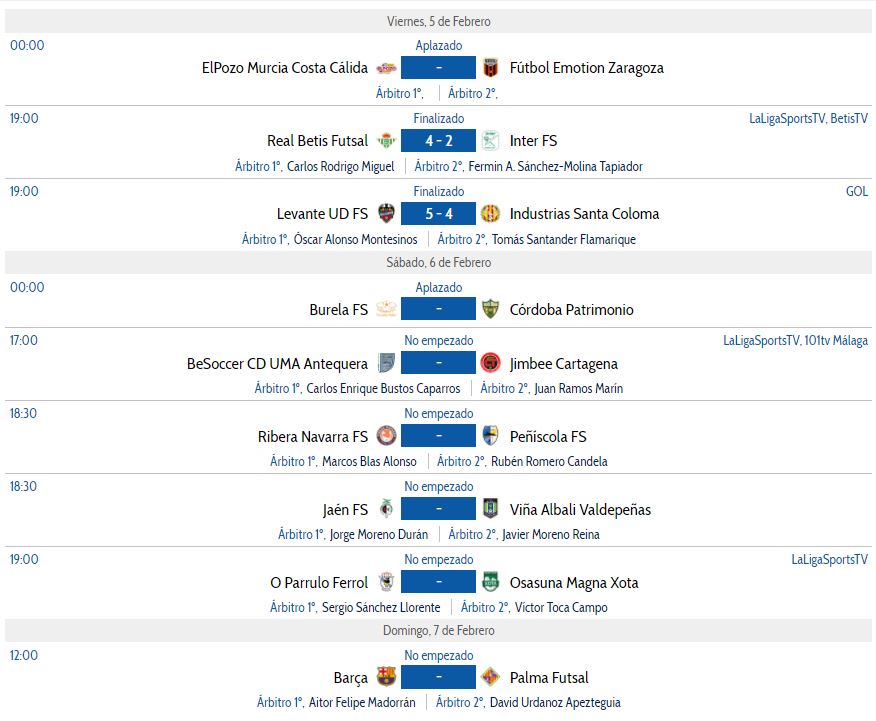Open ElPozo Murcia Costa Cálida team page

coord(284,68)
